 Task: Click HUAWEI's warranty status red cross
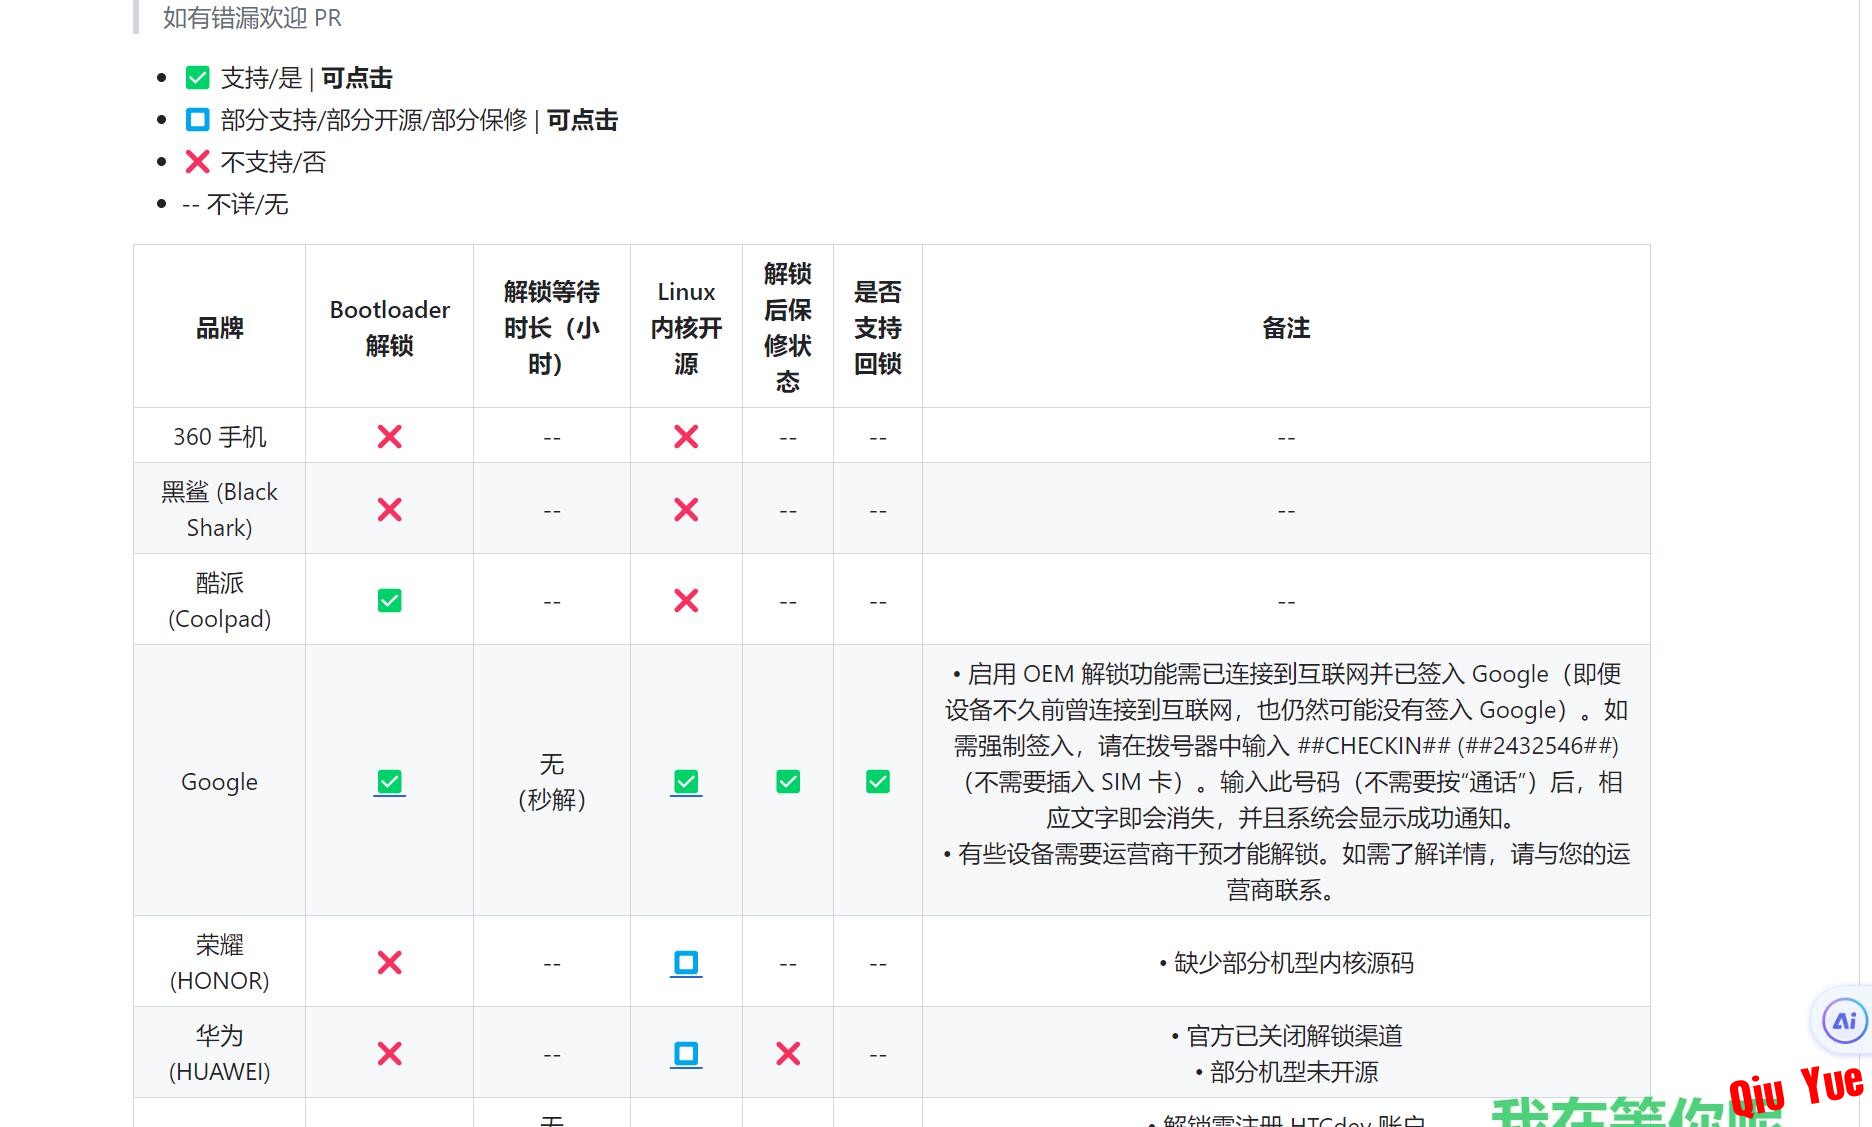coord(788,1054)
